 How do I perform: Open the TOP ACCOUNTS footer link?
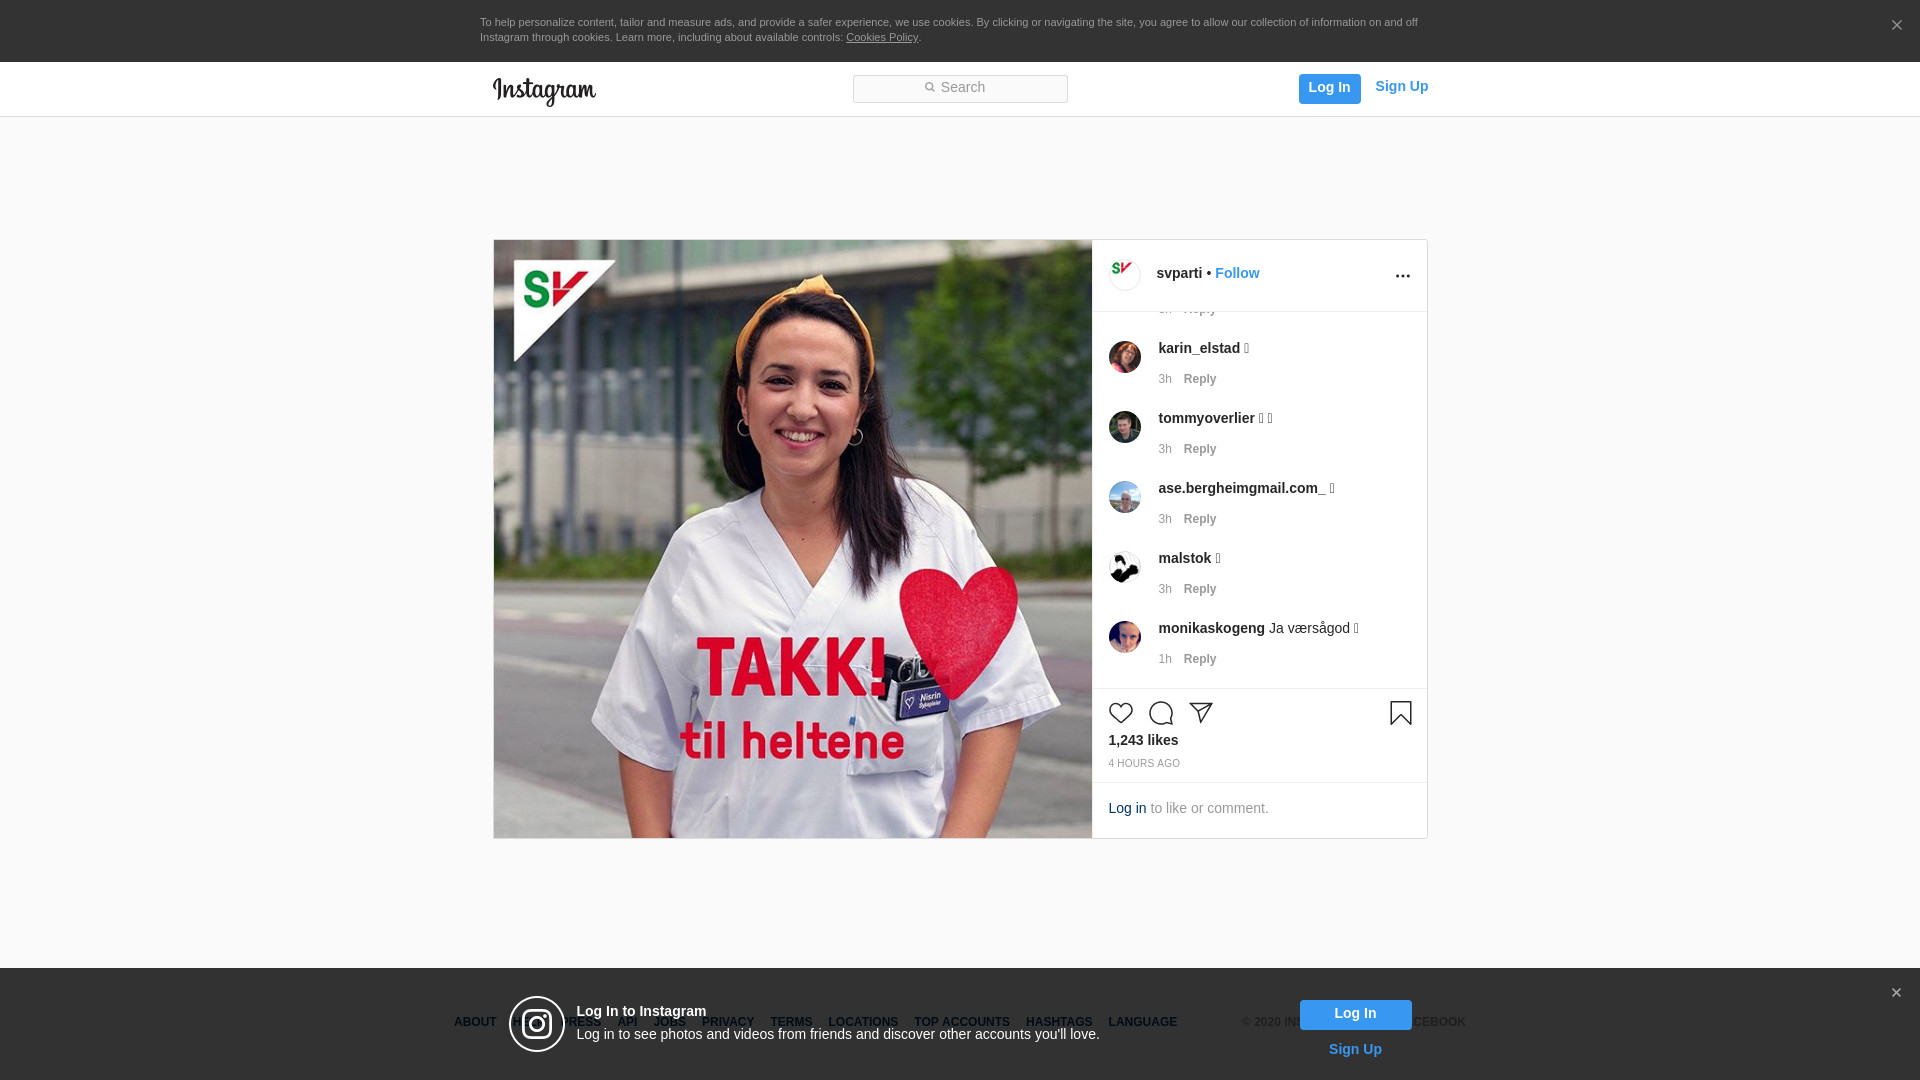pyautogui.click(x=962, y=1022)
